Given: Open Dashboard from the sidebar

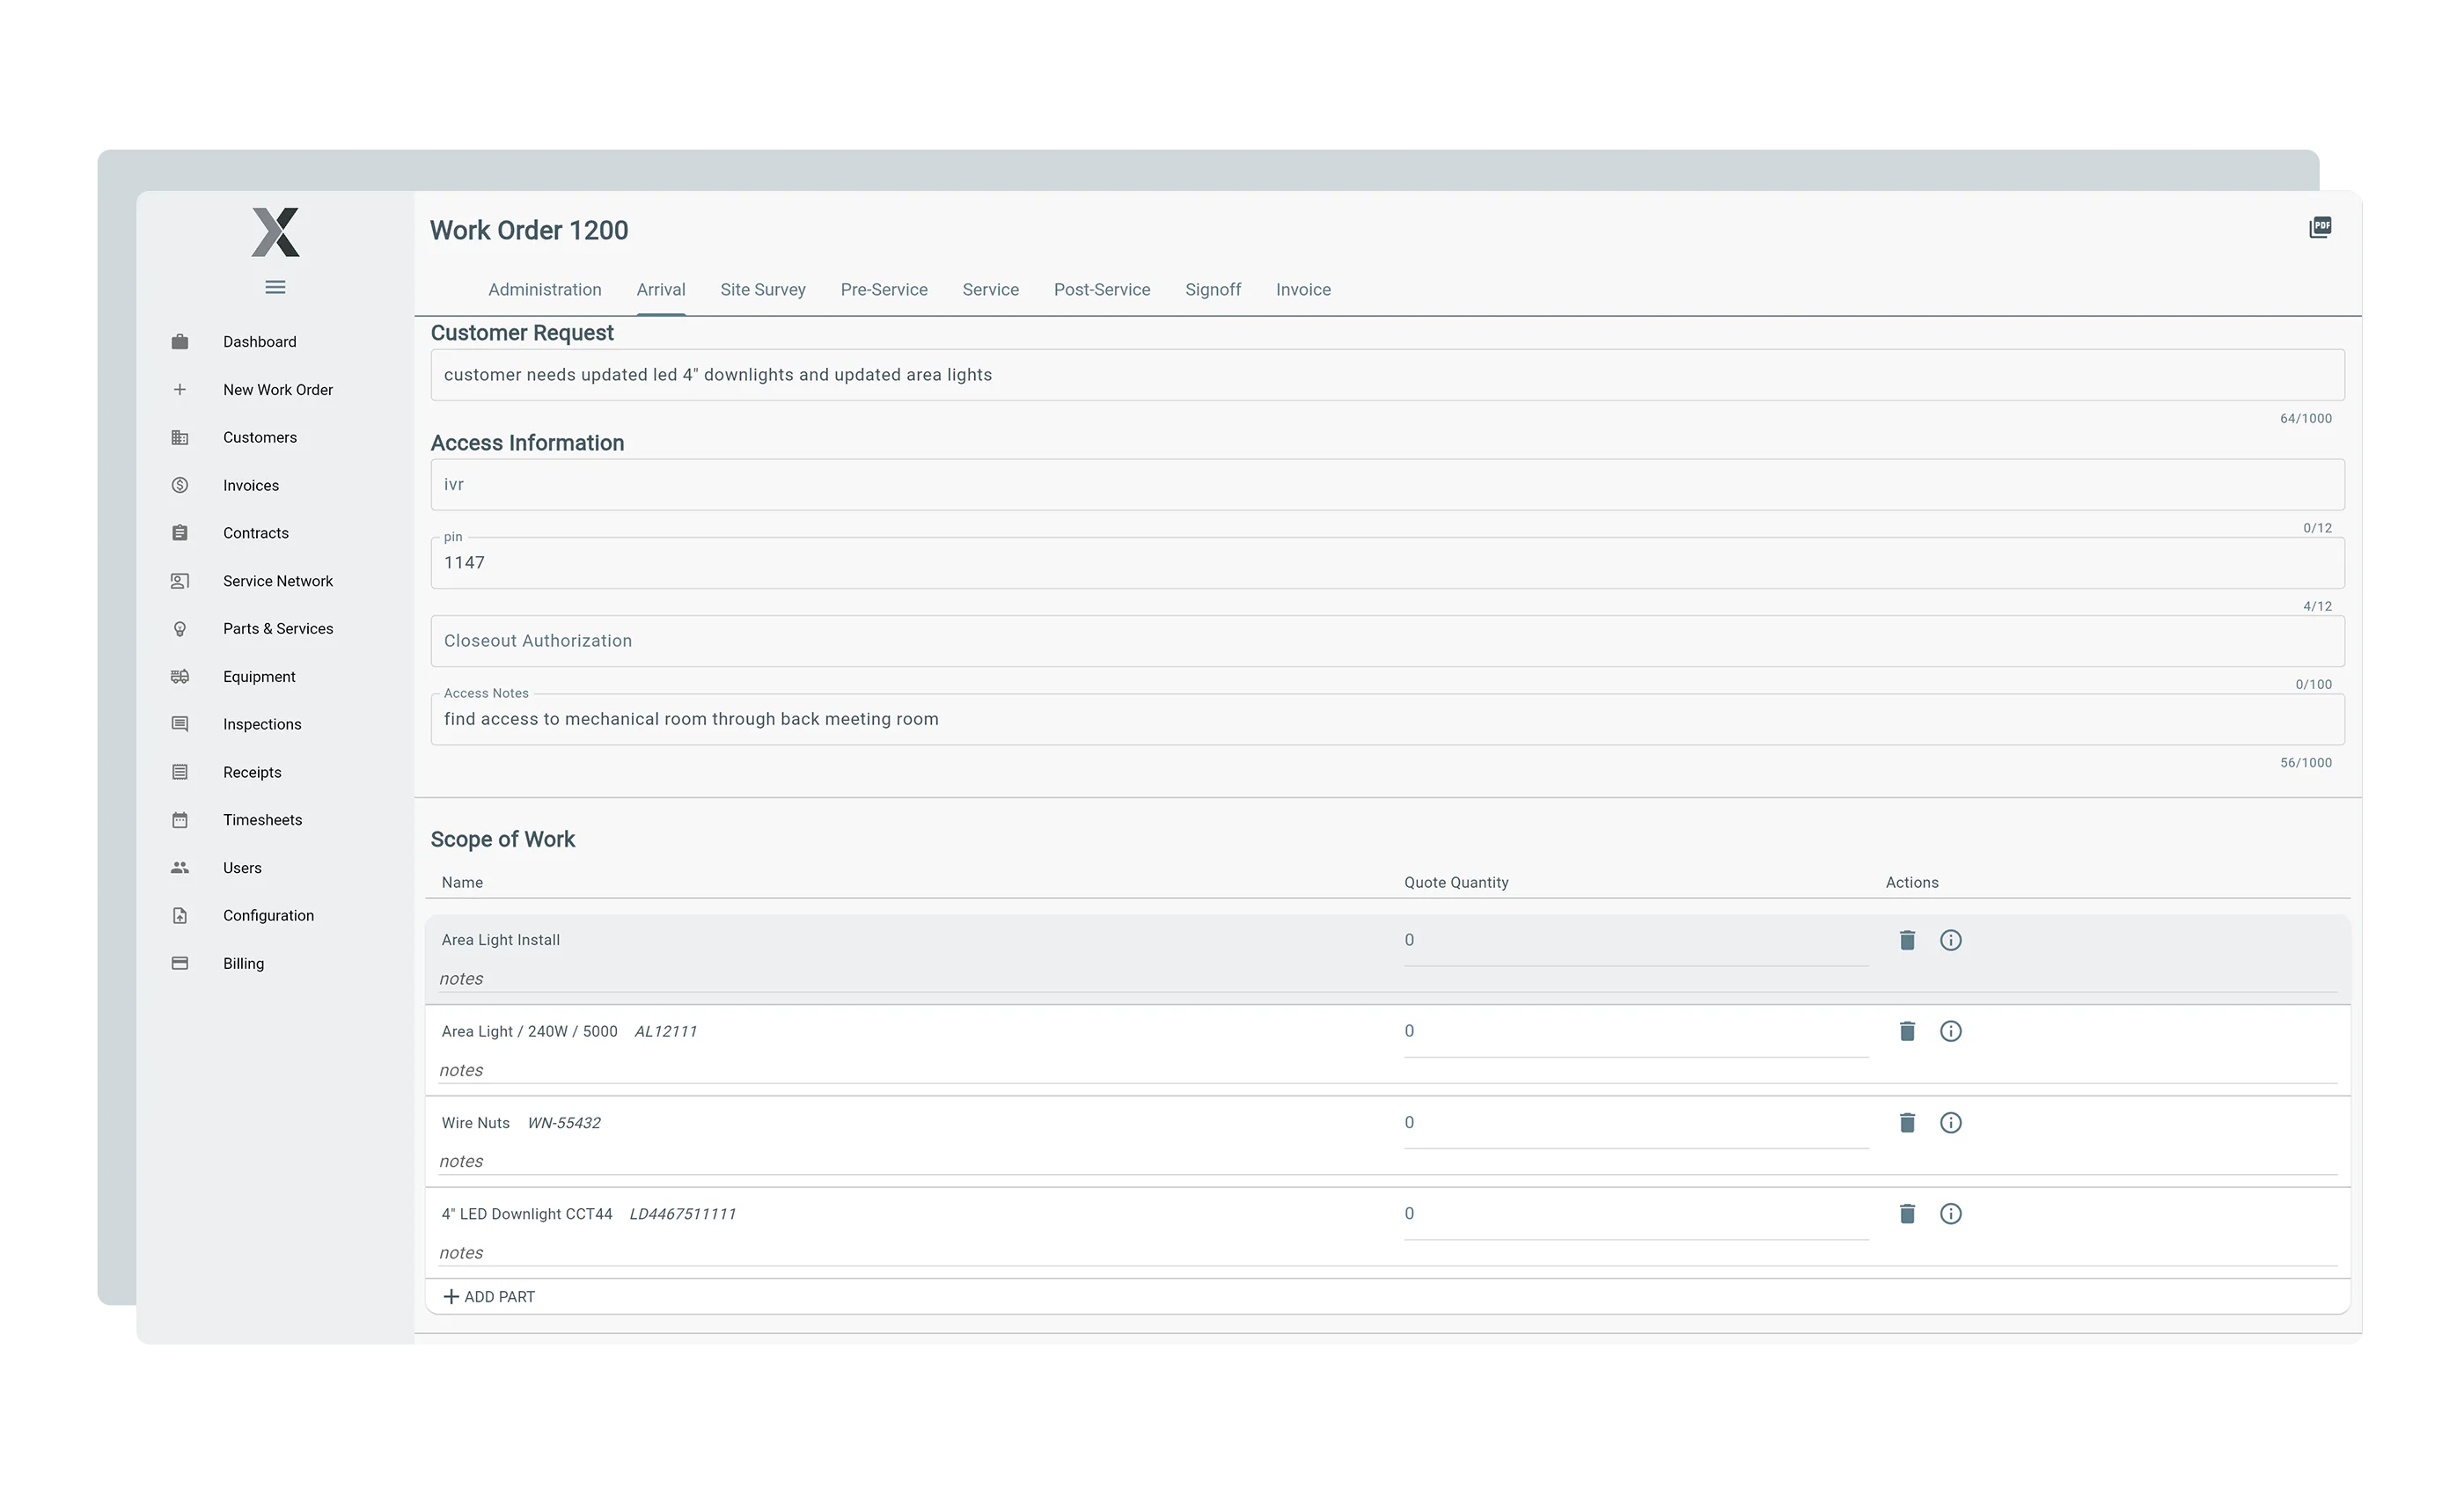Looking at the screenshot, I should coord(259,342).
